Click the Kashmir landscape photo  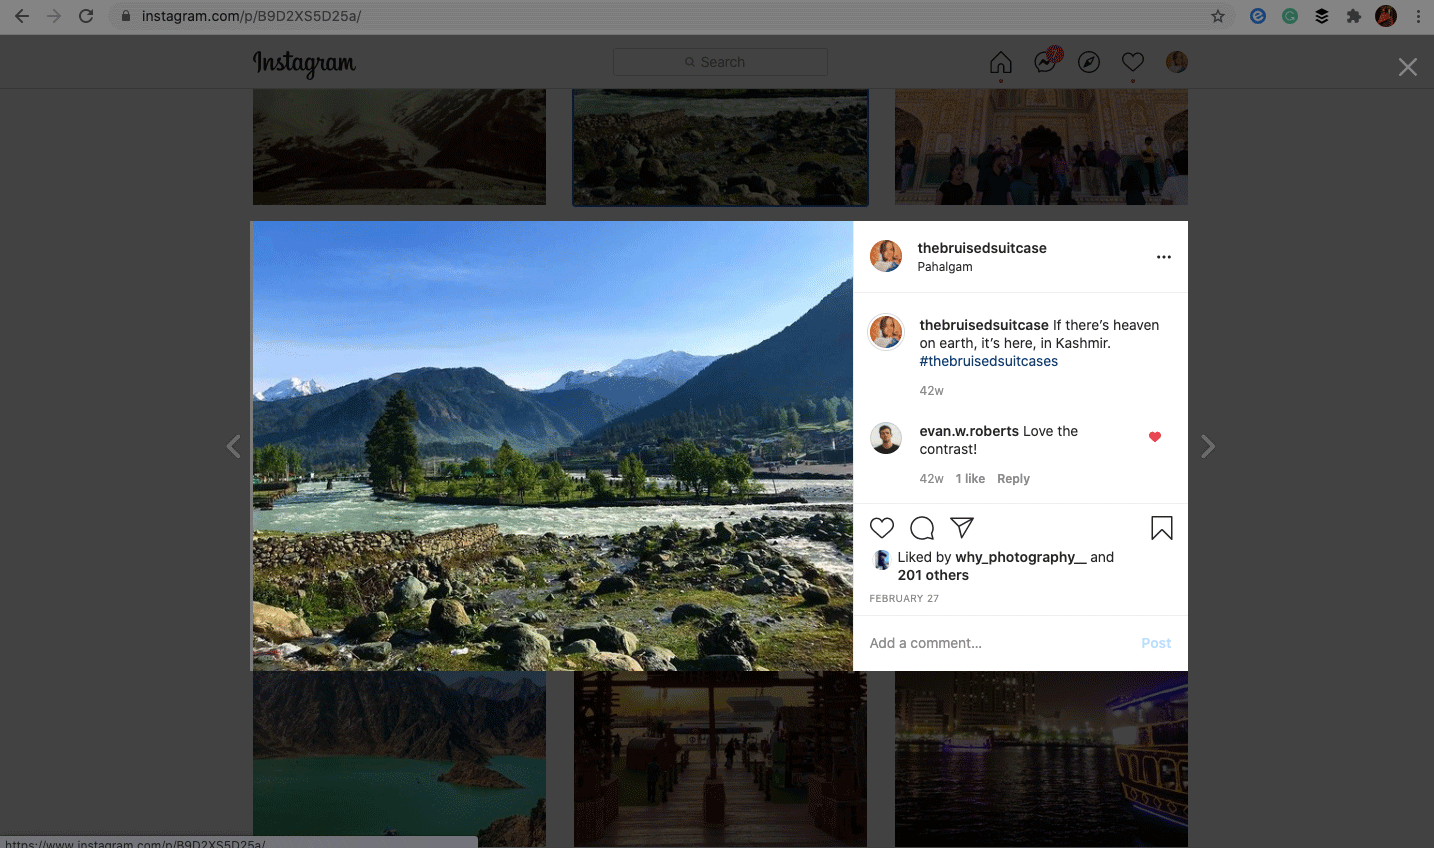click(x=552, y=446)
